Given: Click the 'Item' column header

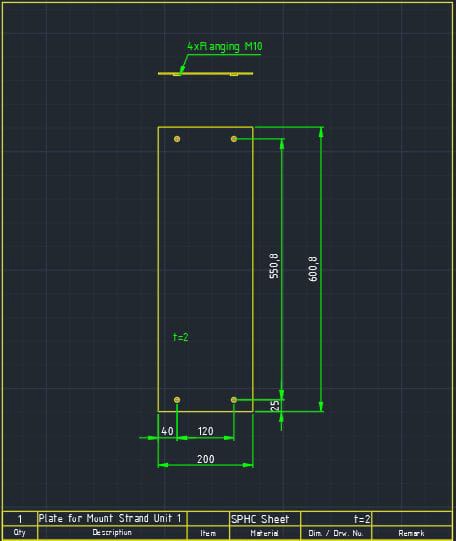Looking at the screenshot, I should (x=208, y=533).
